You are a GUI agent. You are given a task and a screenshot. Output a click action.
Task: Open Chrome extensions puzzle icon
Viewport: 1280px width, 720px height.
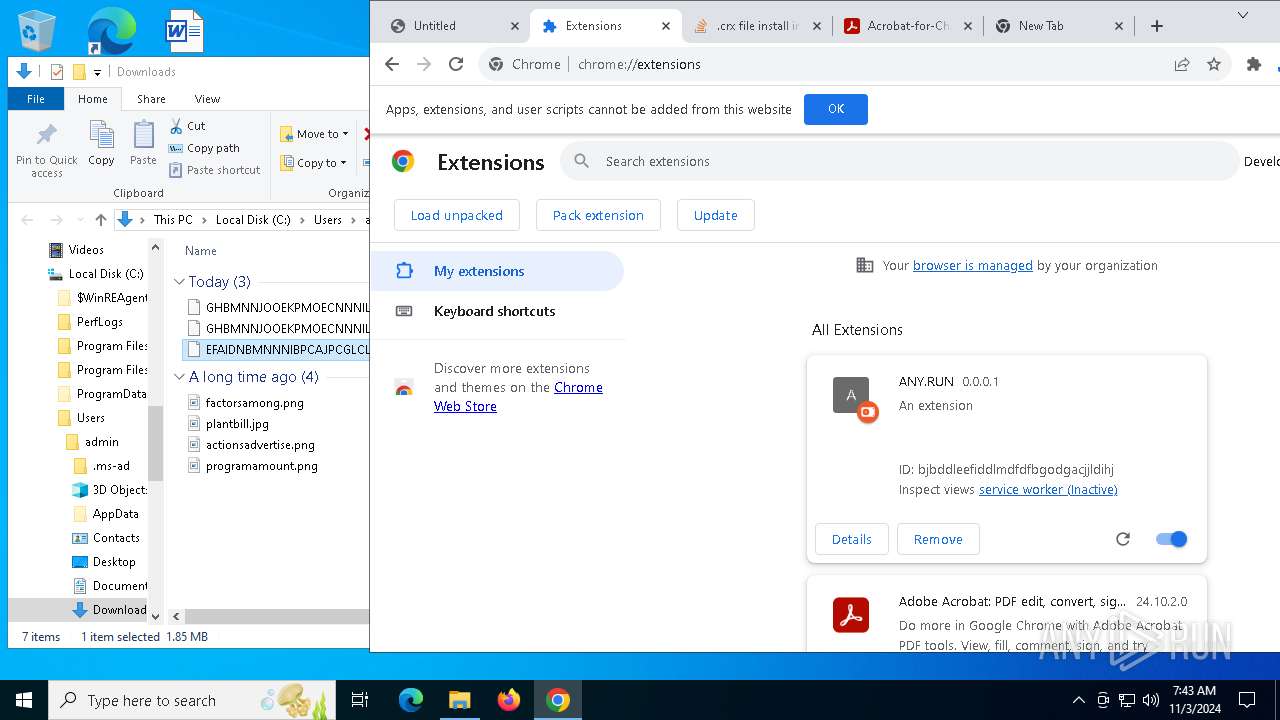(1254, 64)
